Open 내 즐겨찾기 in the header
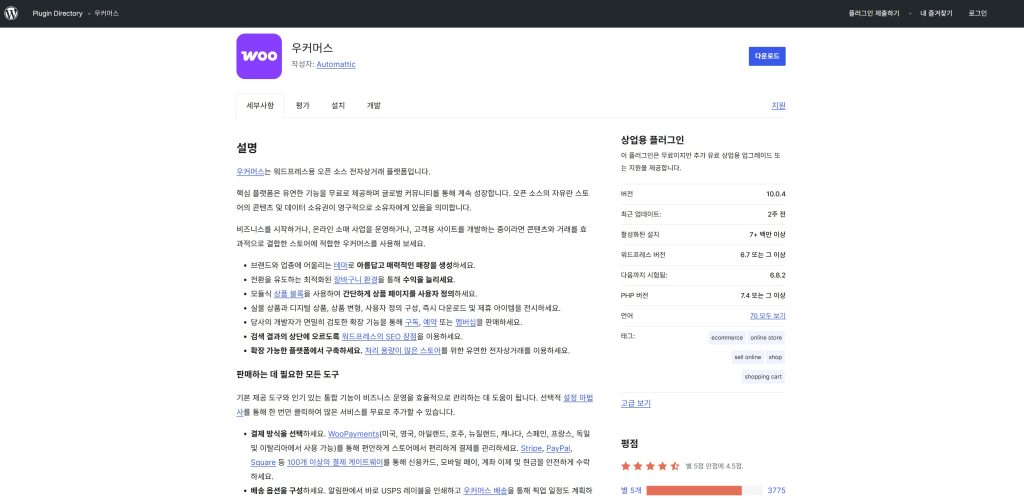This screenshot has width=1024, height=501. (x=936, y=13)
